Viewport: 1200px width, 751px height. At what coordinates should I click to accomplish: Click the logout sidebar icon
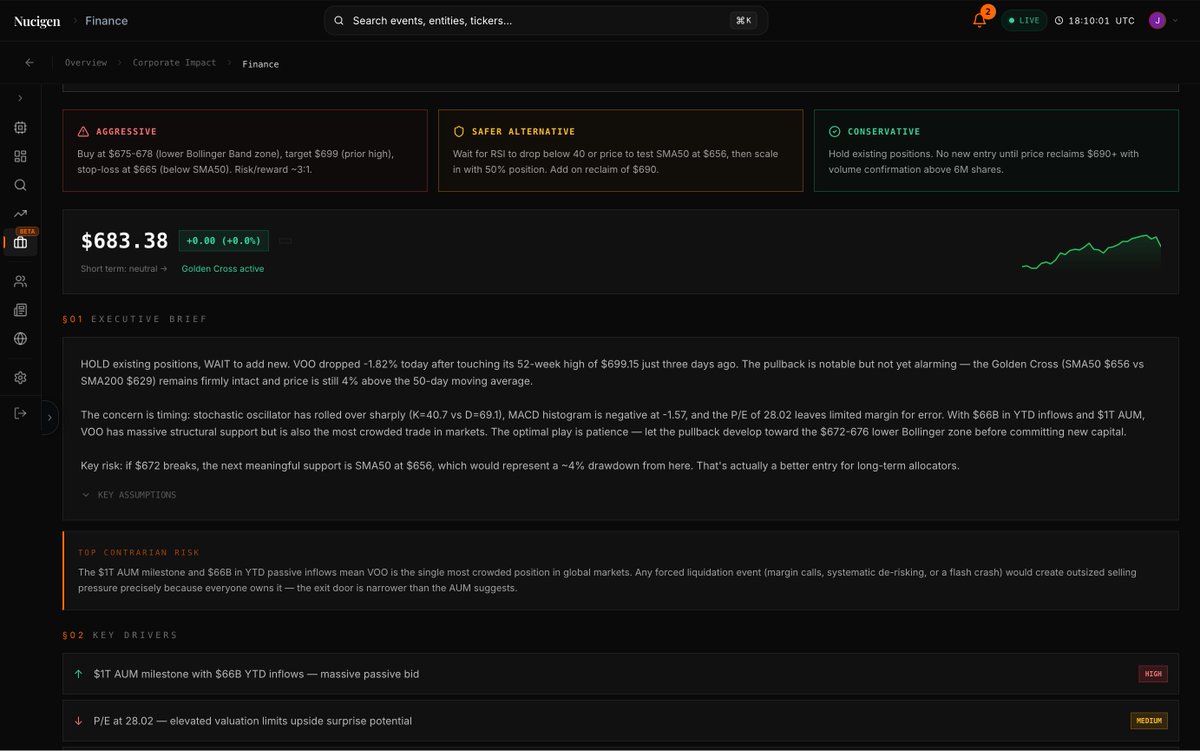pyautogui.click(x=20, y=414)
